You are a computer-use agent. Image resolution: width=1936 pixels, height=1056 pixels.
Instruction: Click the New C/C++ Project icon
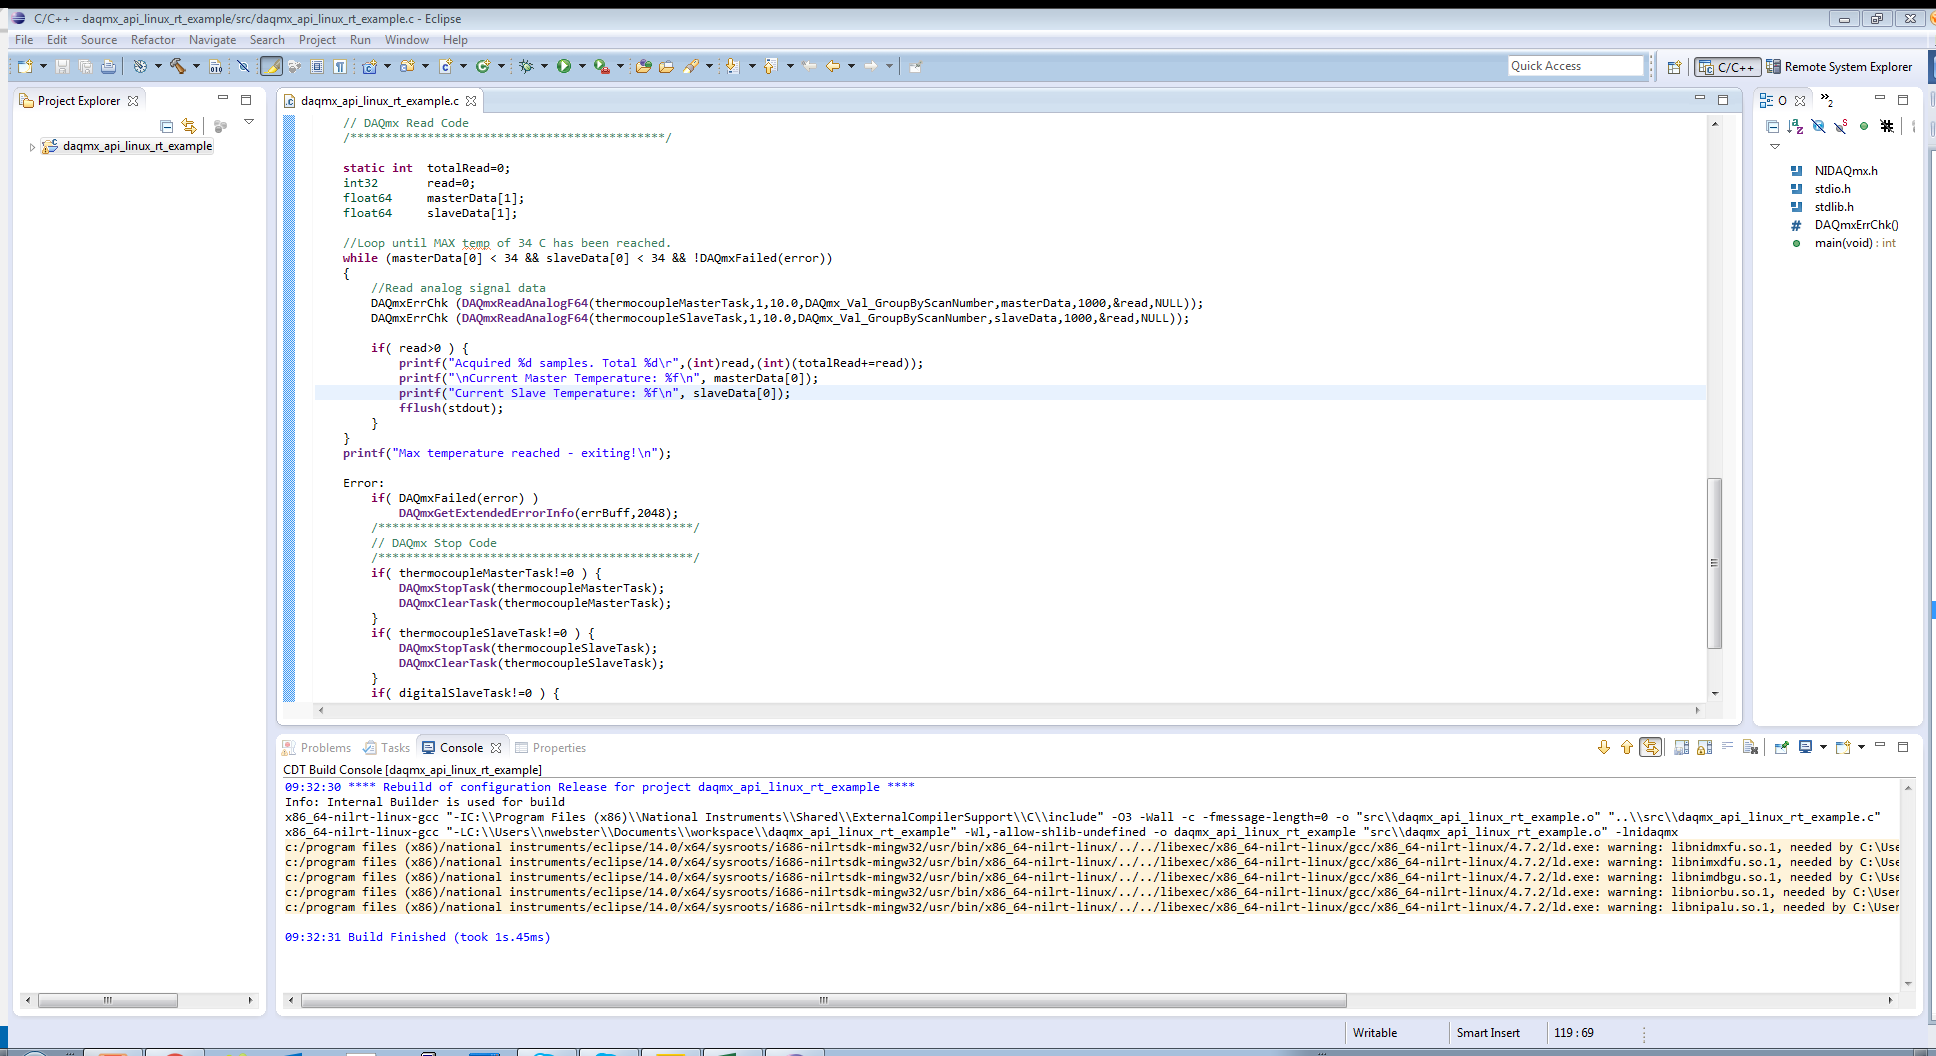[370, 66]
